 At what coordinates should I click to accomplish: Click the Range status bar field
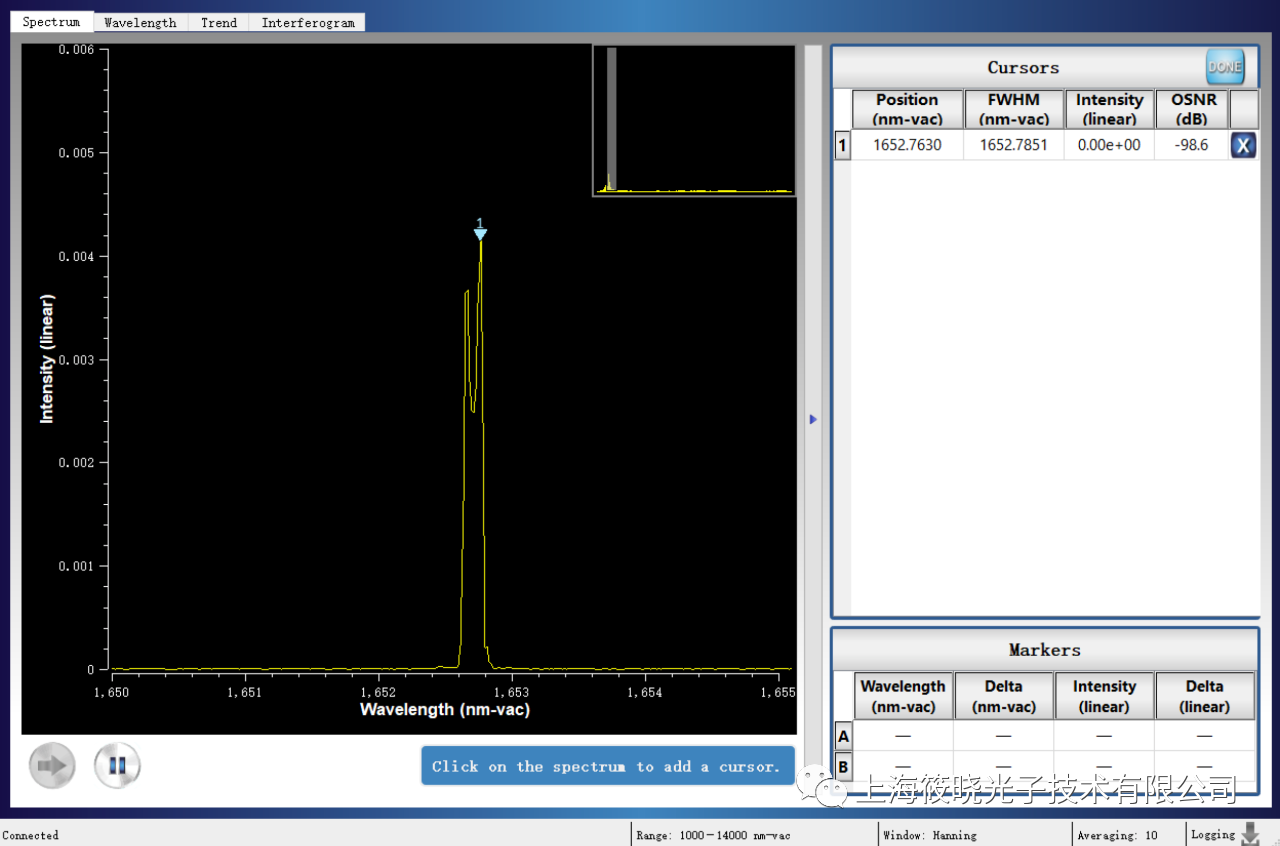pos(712,835)
